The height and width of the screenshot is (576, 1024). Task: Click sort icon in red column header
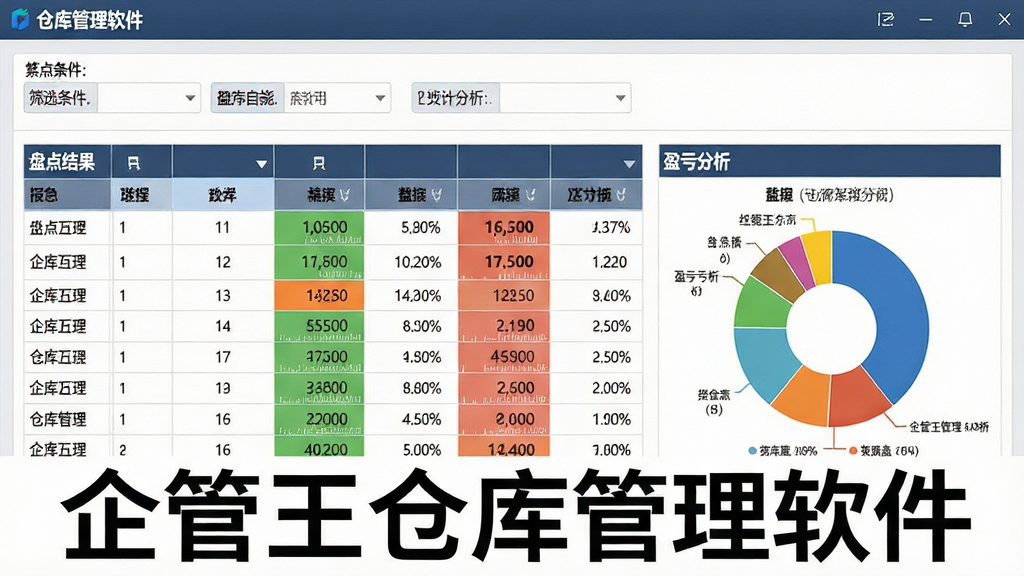pyautogui.click(x=530, y=195)
